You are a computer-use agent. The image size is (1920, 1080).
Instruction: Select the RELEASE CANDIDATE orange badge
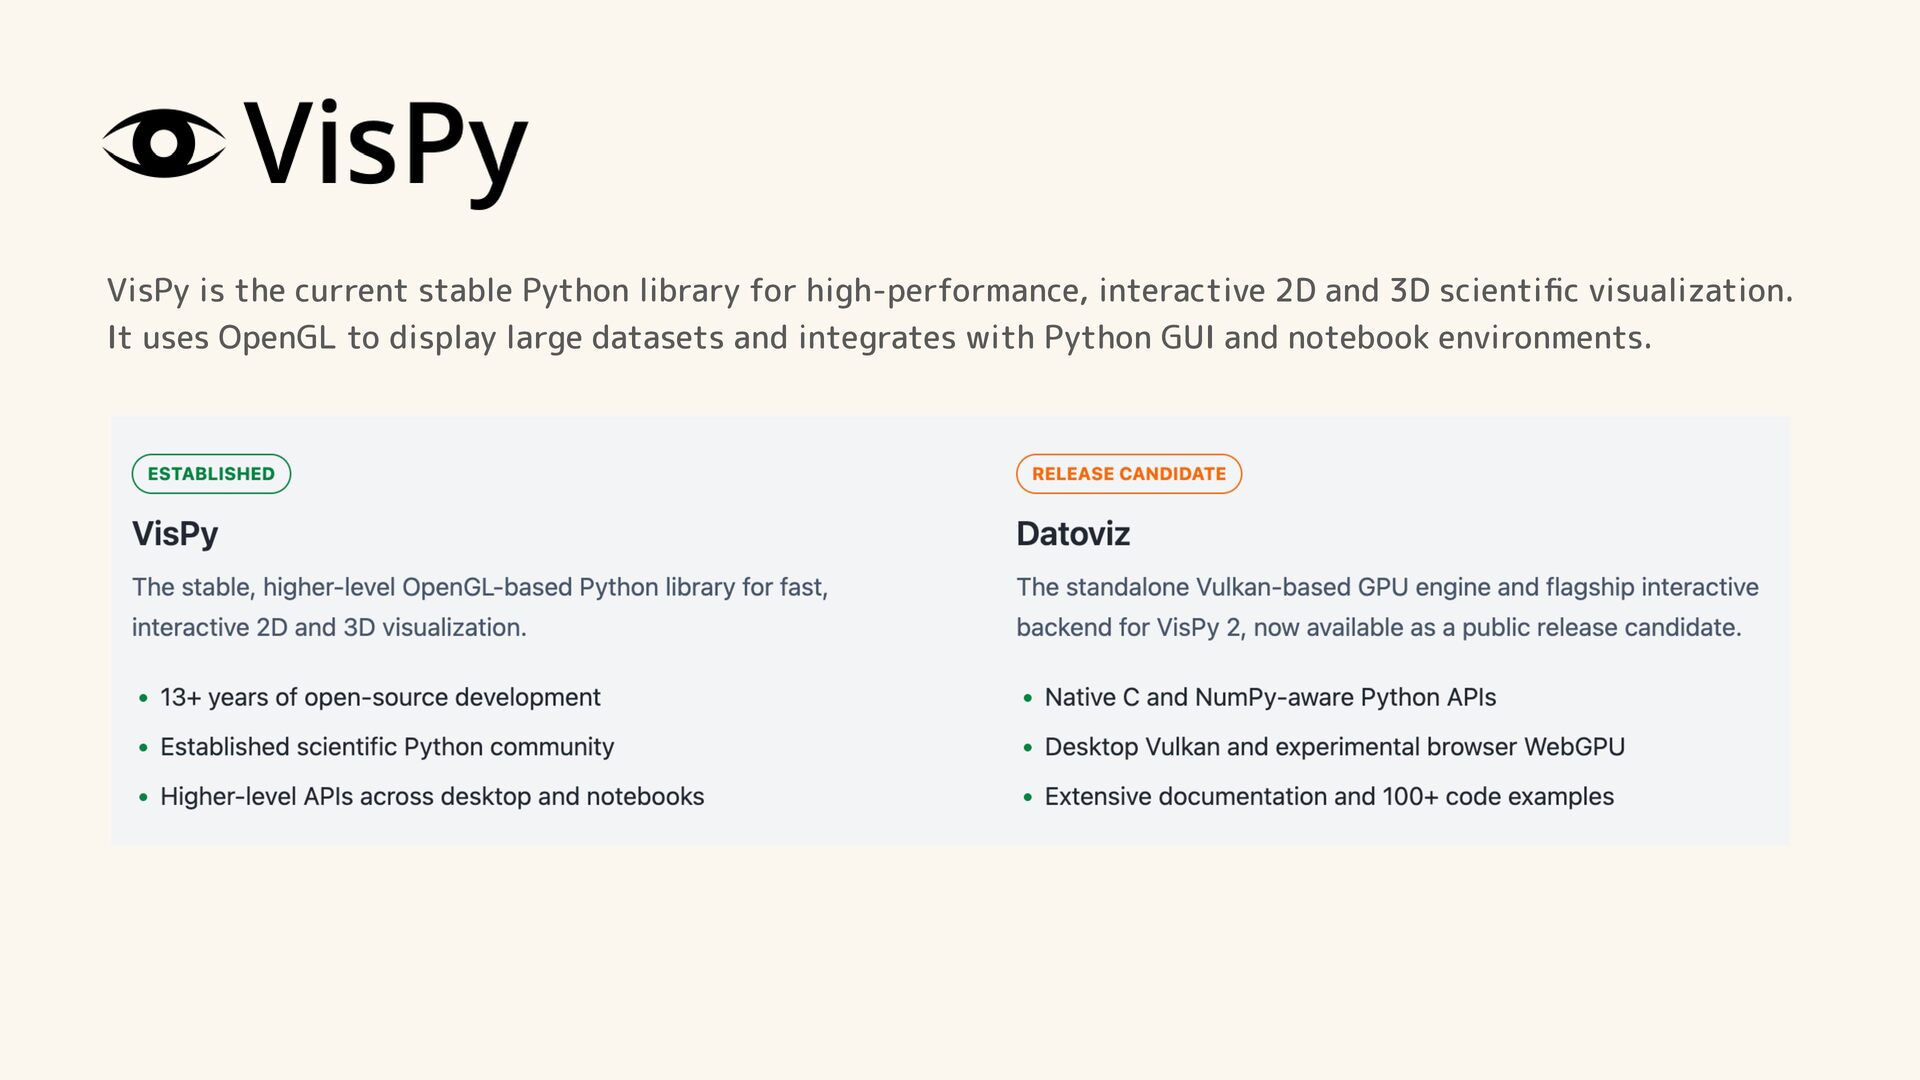pos(1129,474)
